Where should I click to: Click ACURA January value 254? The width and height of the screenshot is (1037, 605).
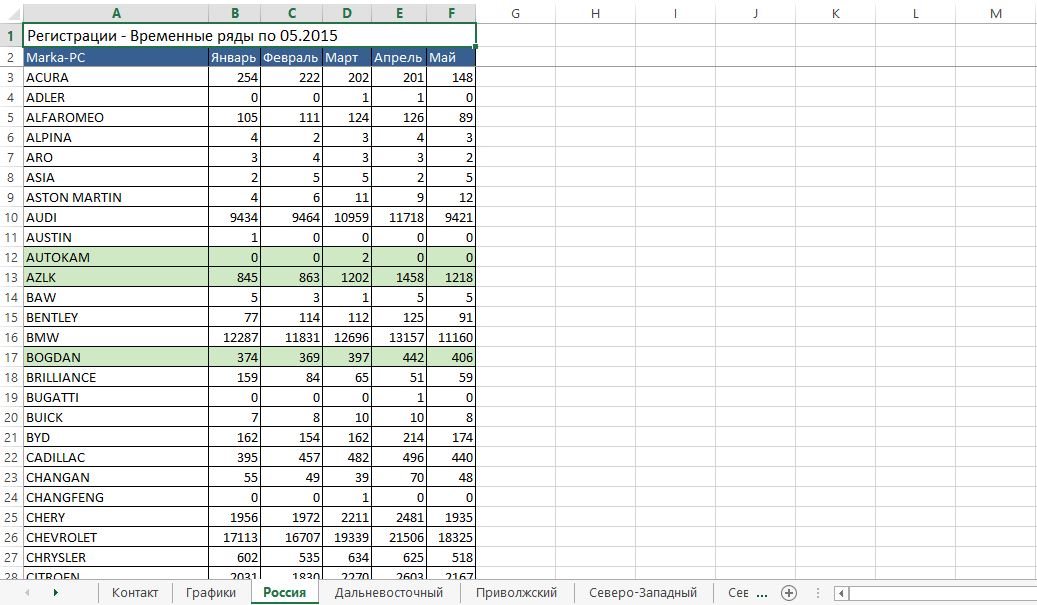[x=234, y=77]
